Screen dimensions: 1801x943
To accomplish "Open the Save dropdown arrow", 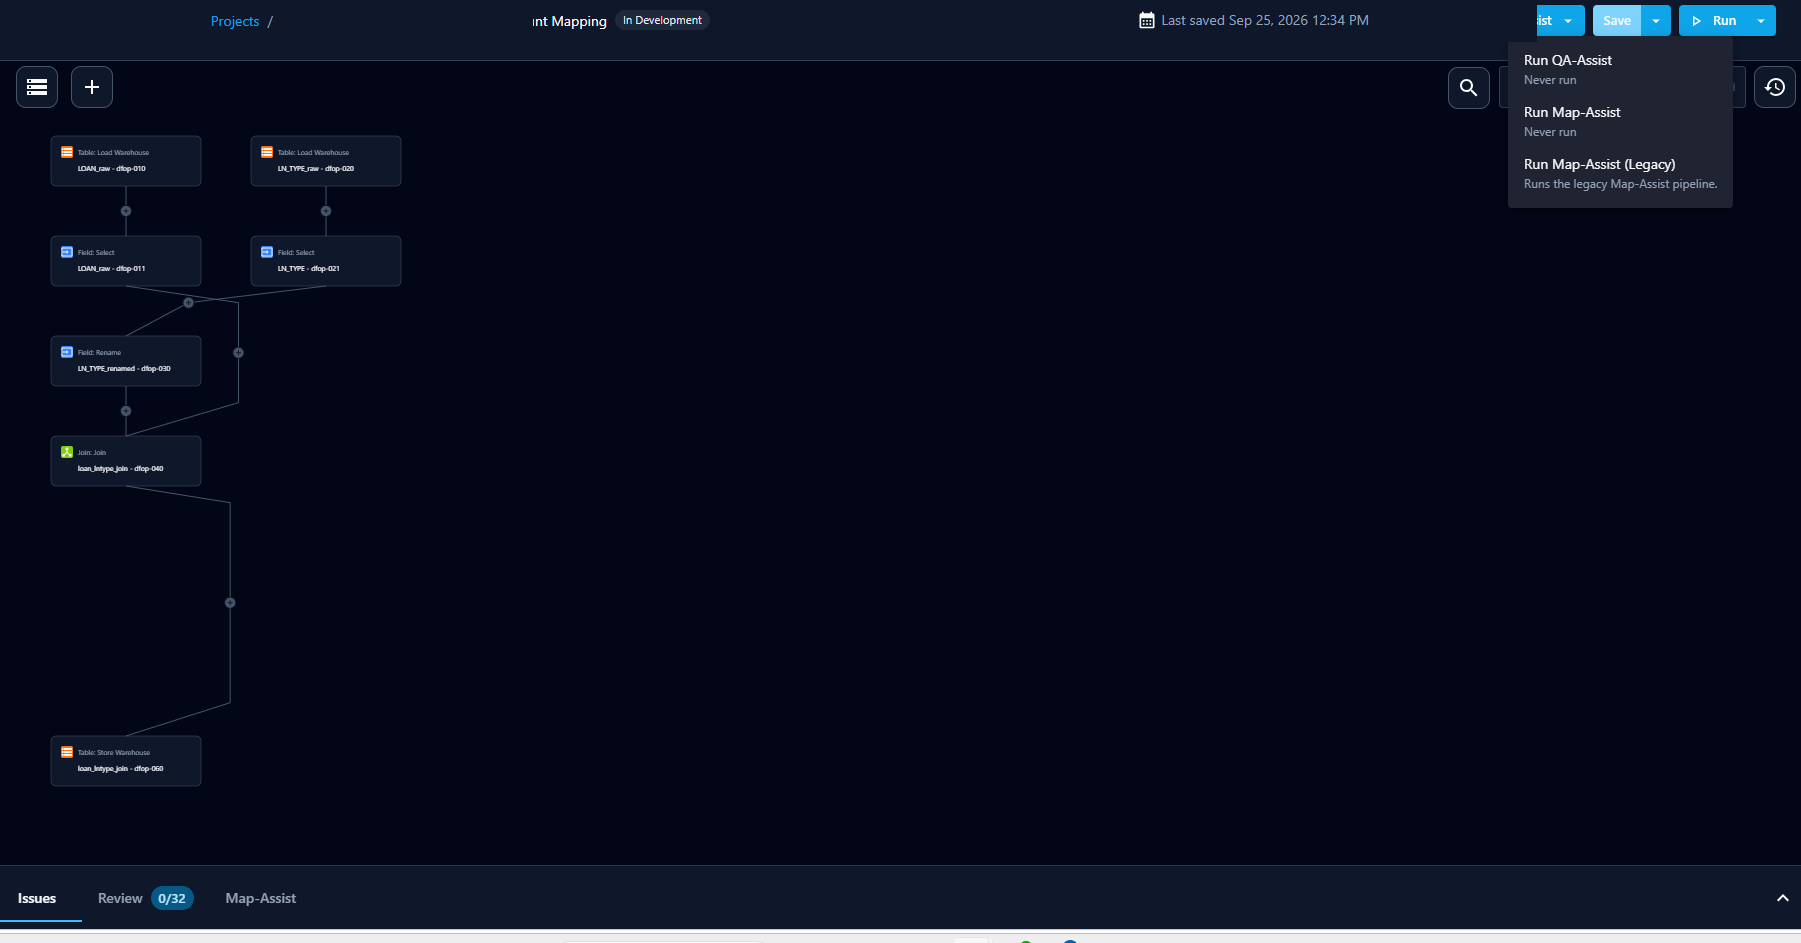I will 1656,21.
